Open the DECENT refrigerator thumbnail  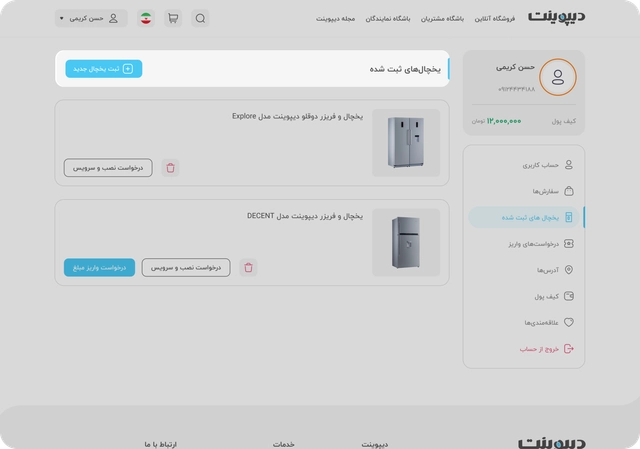406,242
